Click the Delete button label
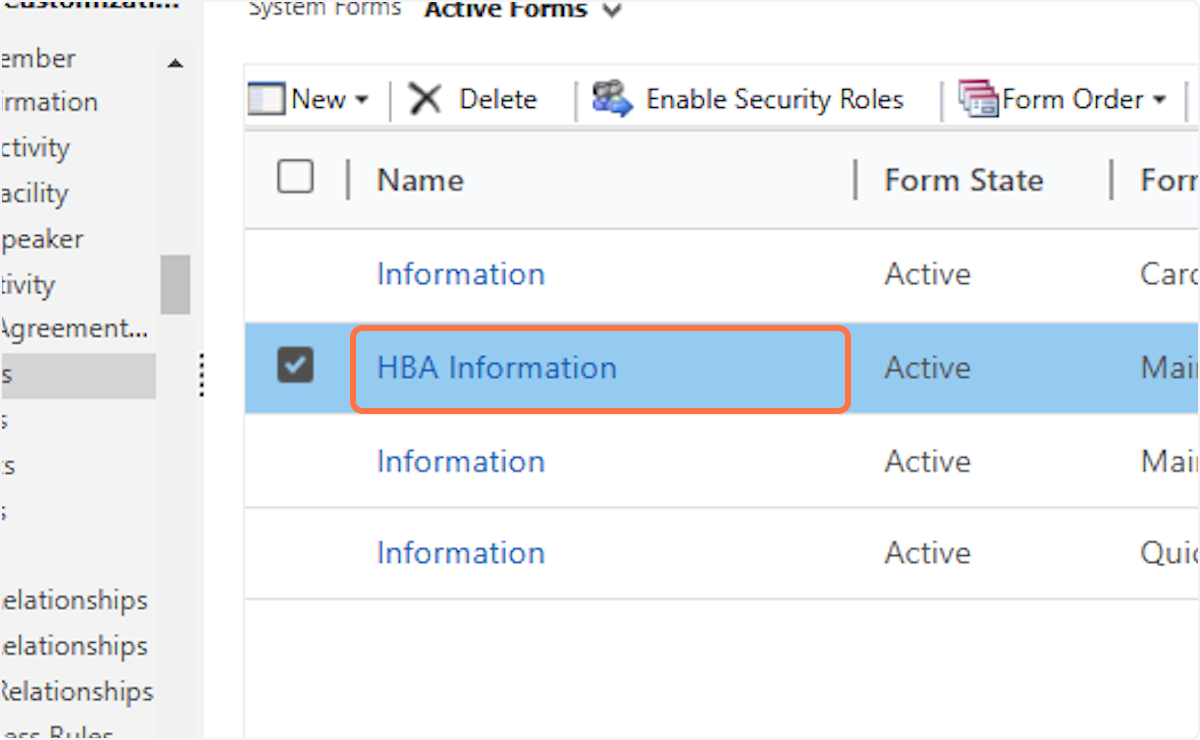 tap(498, 100)
